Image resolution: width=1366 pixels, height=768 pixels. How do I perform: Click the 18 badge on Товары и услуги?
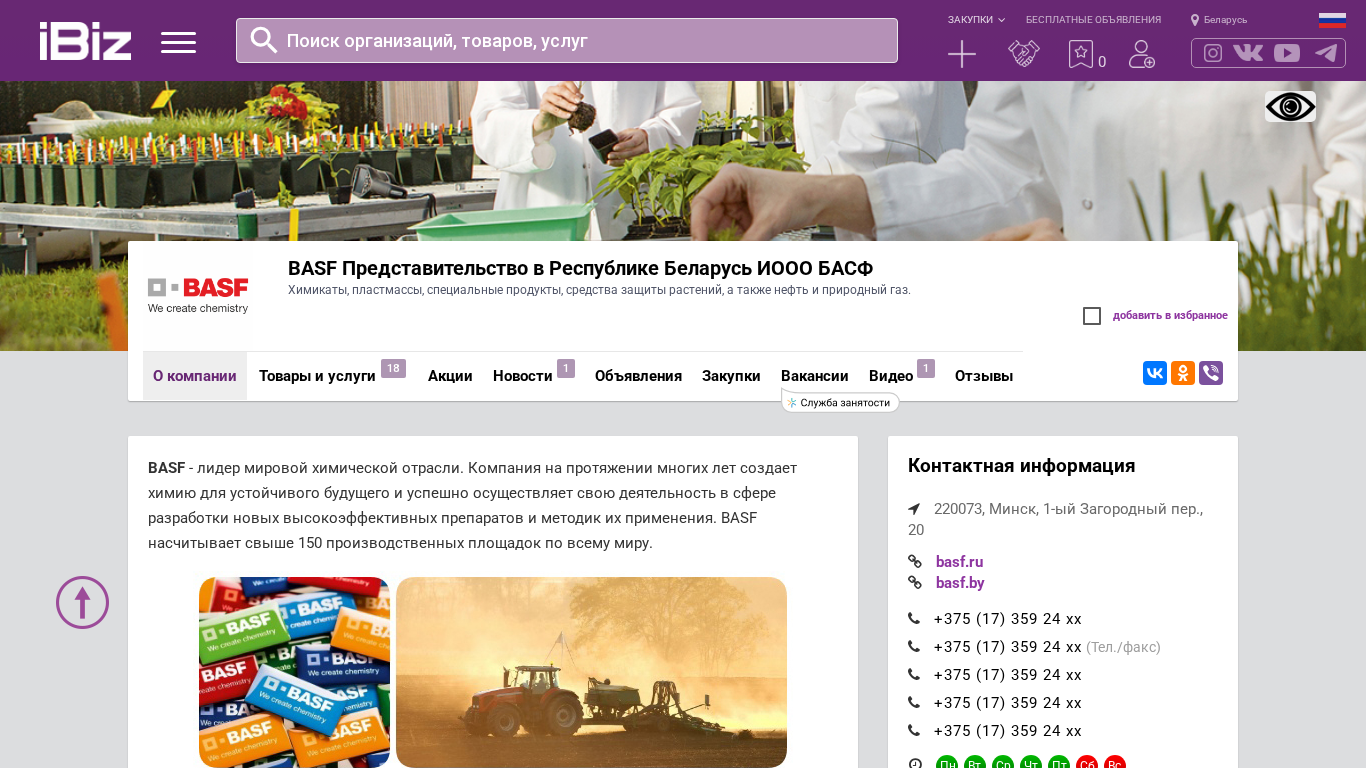click(x=393, y=368)
